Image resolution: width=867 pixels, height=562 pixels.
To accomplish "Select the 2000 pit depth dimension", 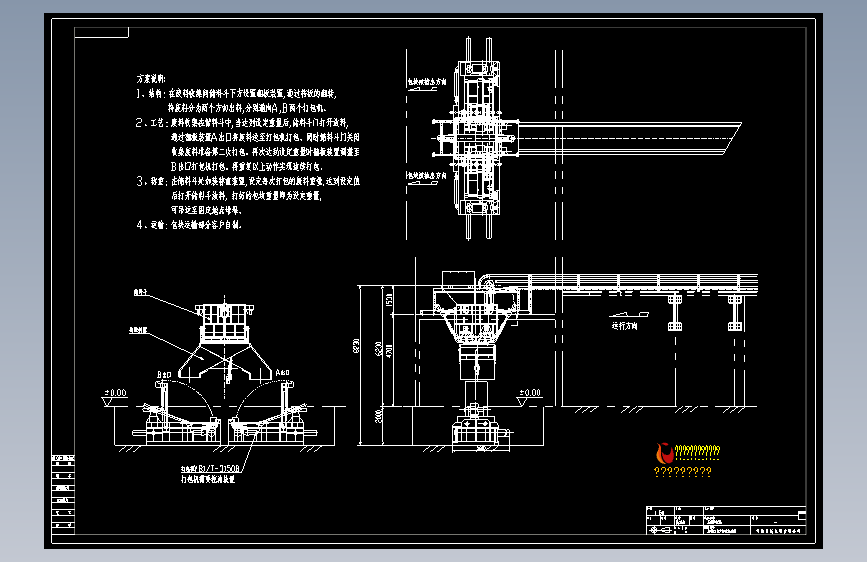I will click(x=379, y=416).
